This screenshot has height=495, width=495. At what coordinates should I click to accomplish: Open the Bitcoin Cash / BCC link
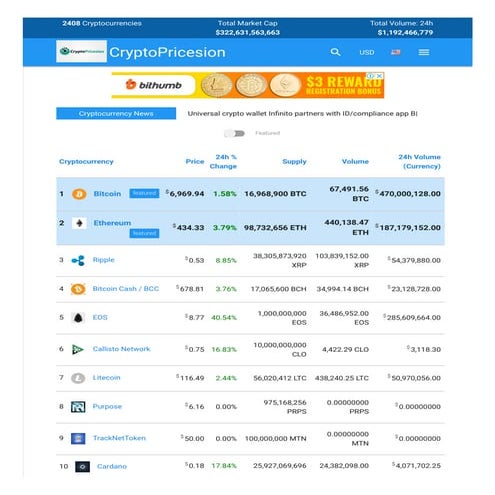pyautogui.click(x=126, y=289)
